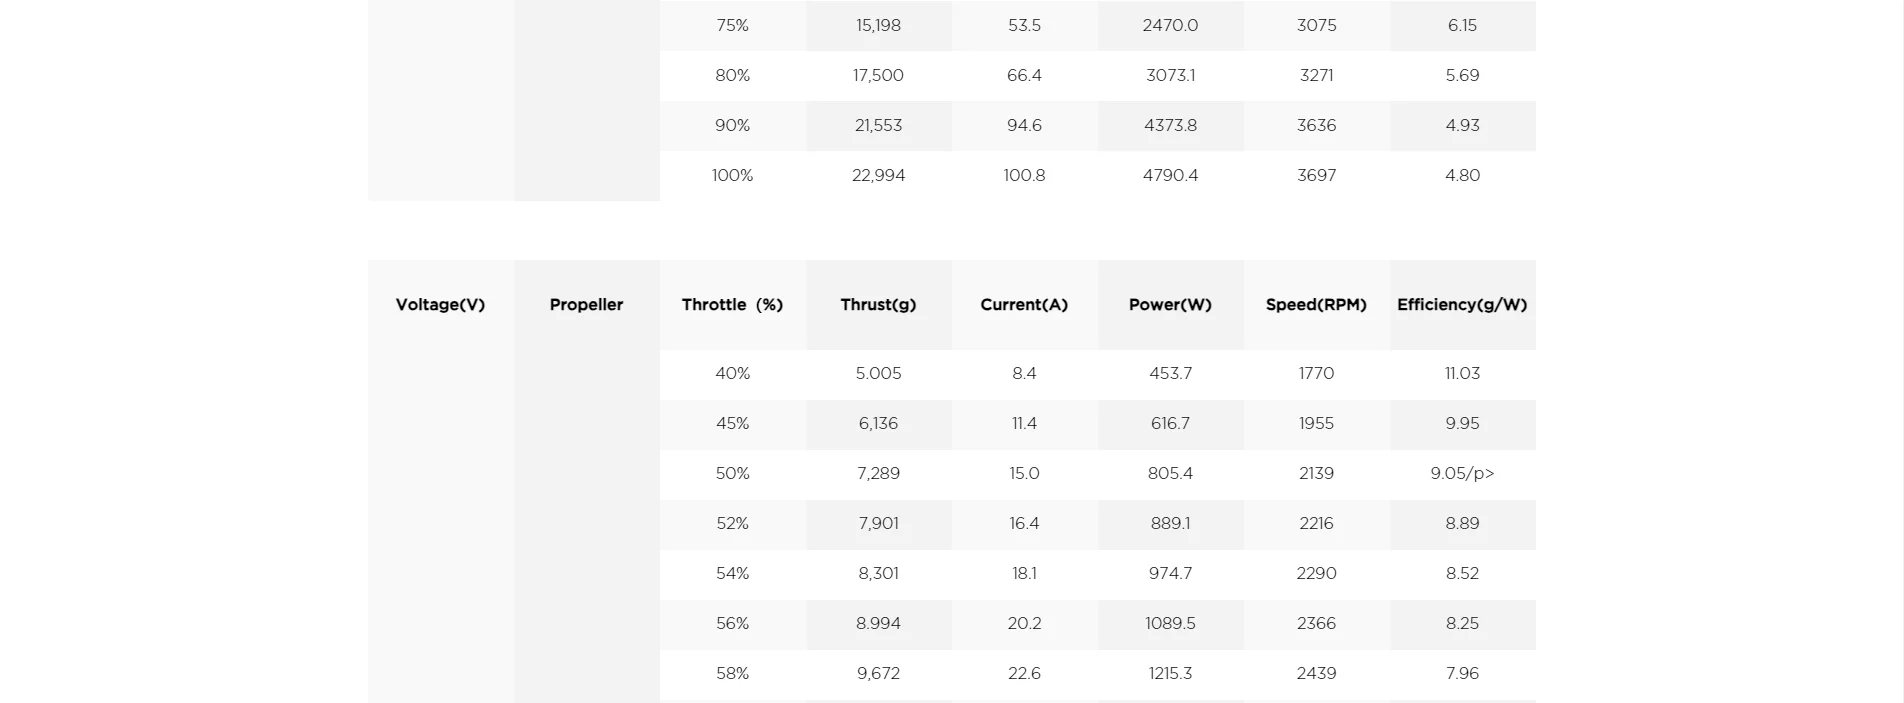Click the Current(A) column header
This screenshot has height=703, width=1904.
1024,305
